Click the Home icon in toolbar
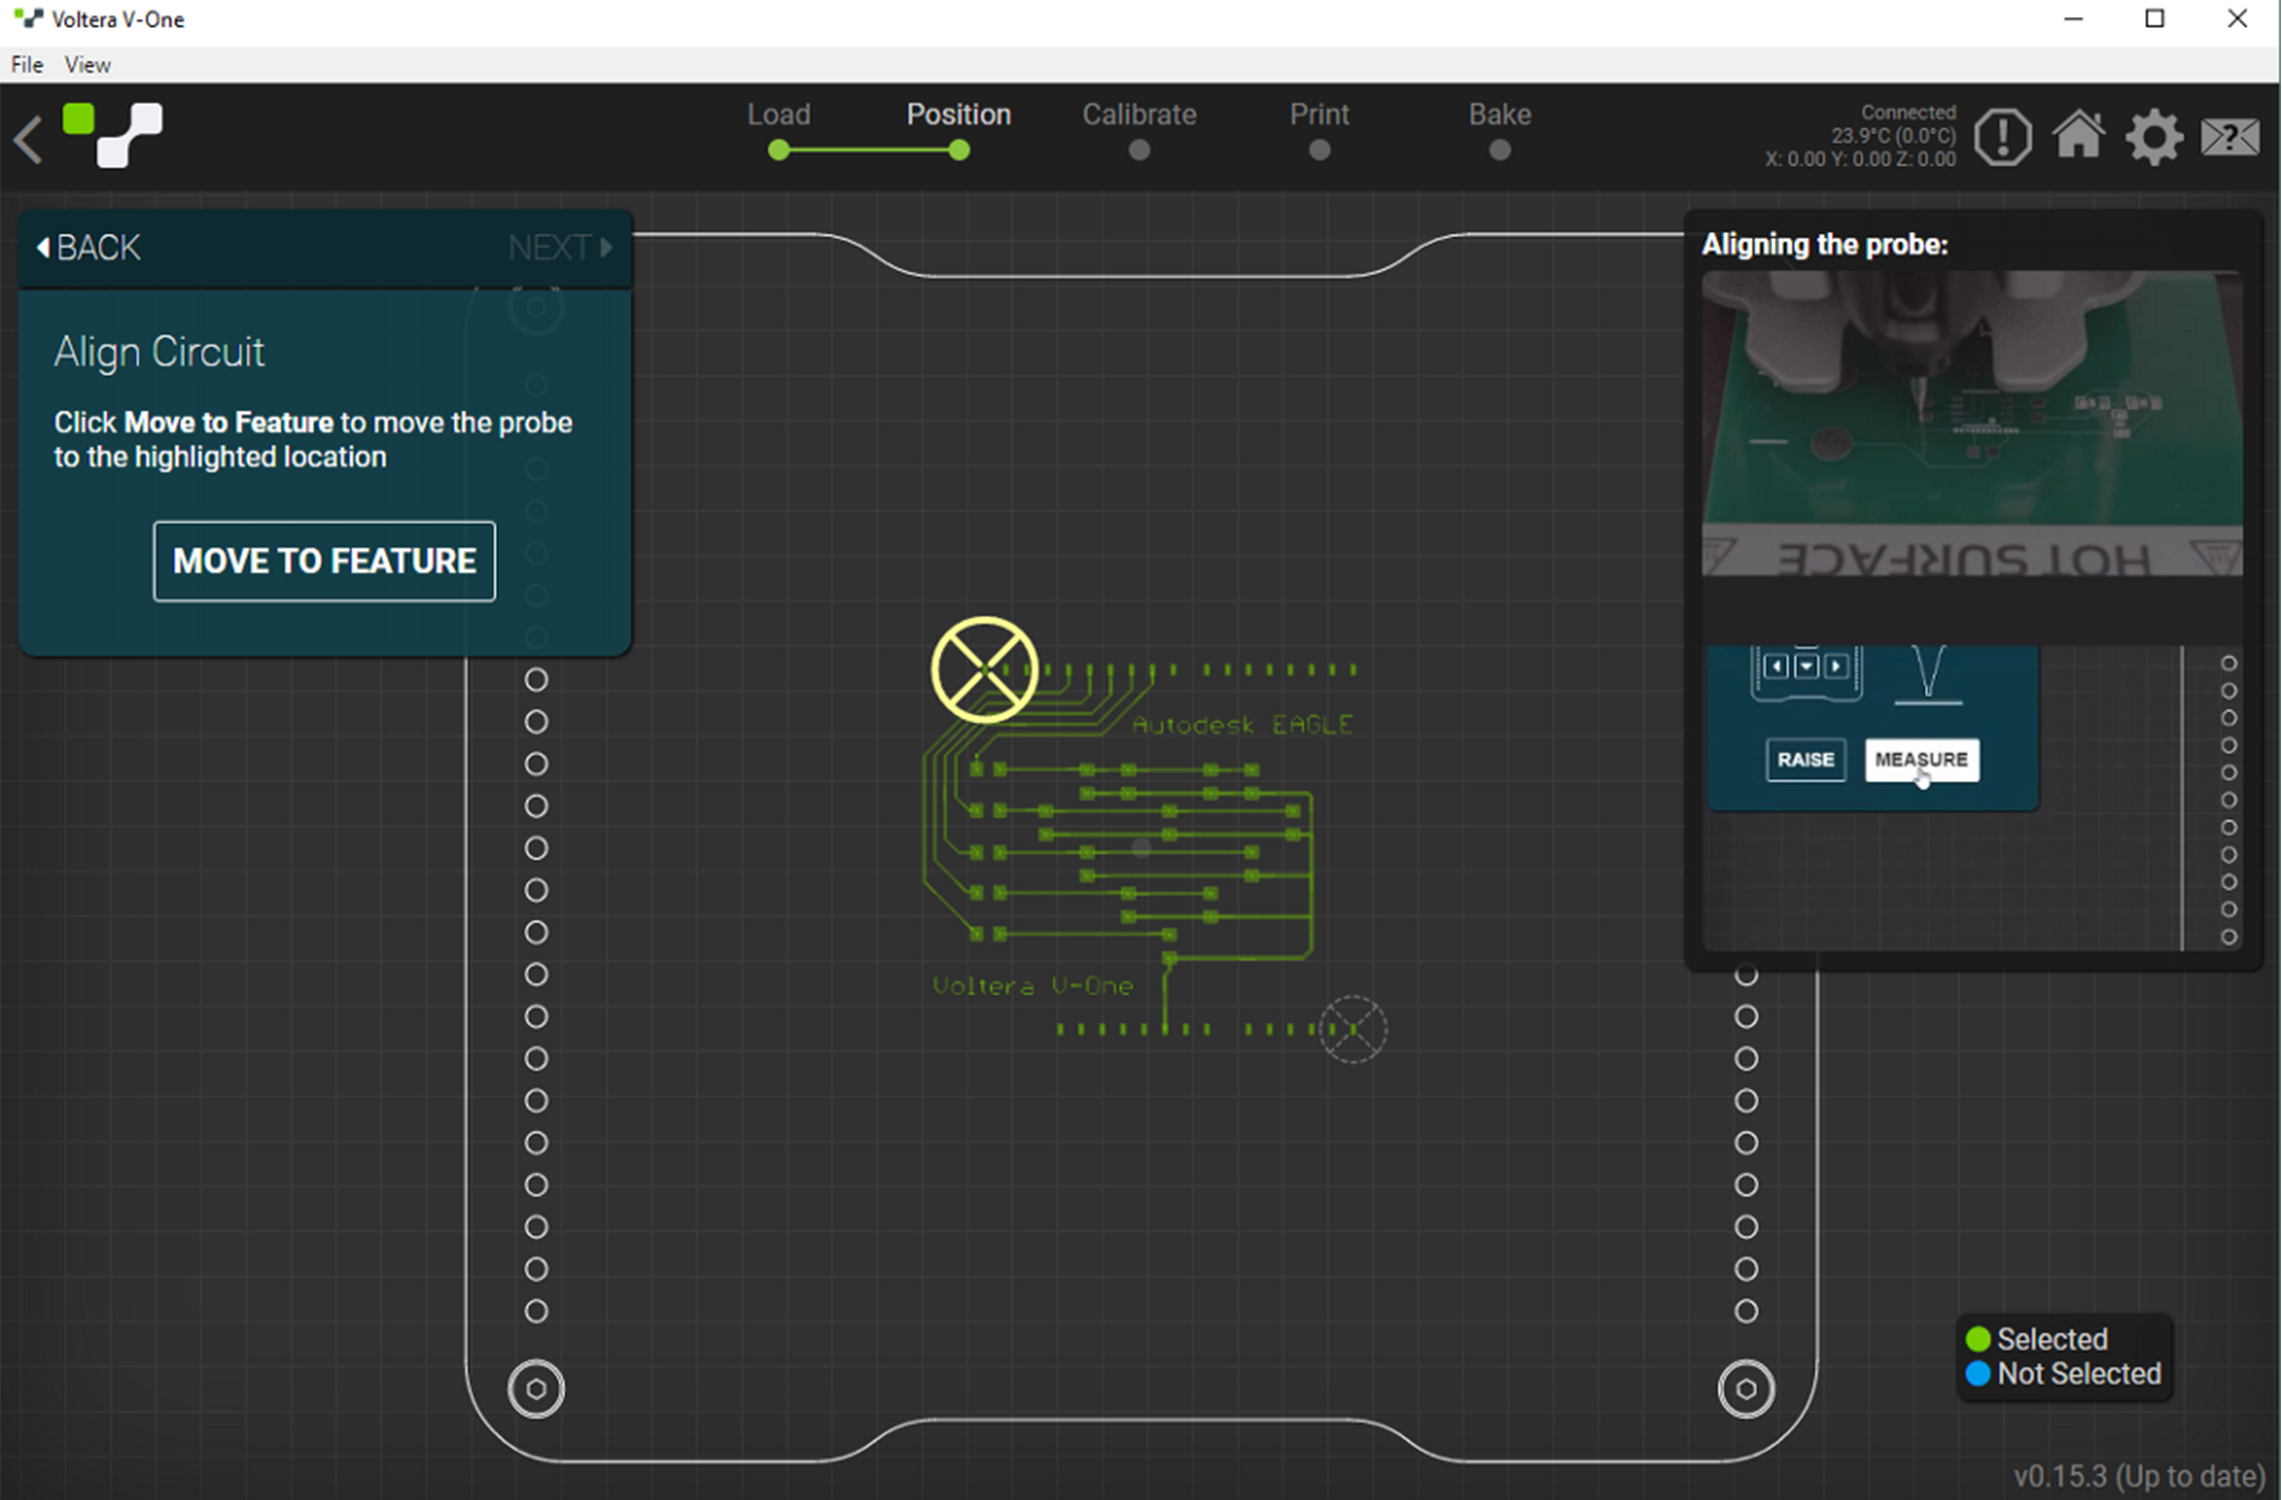Image resolution: width=2282 pixels, height=1500 pixels. pyautogui.click(x=2080, y=136)
